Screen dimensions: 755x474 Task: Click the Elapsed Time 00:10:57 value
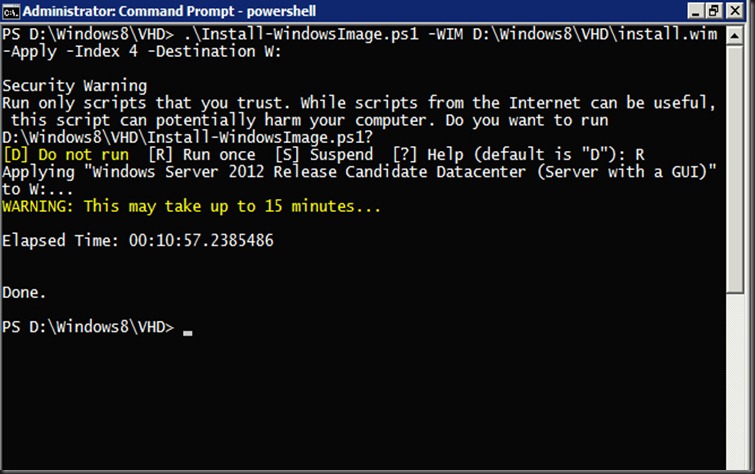tap(201, 240)
